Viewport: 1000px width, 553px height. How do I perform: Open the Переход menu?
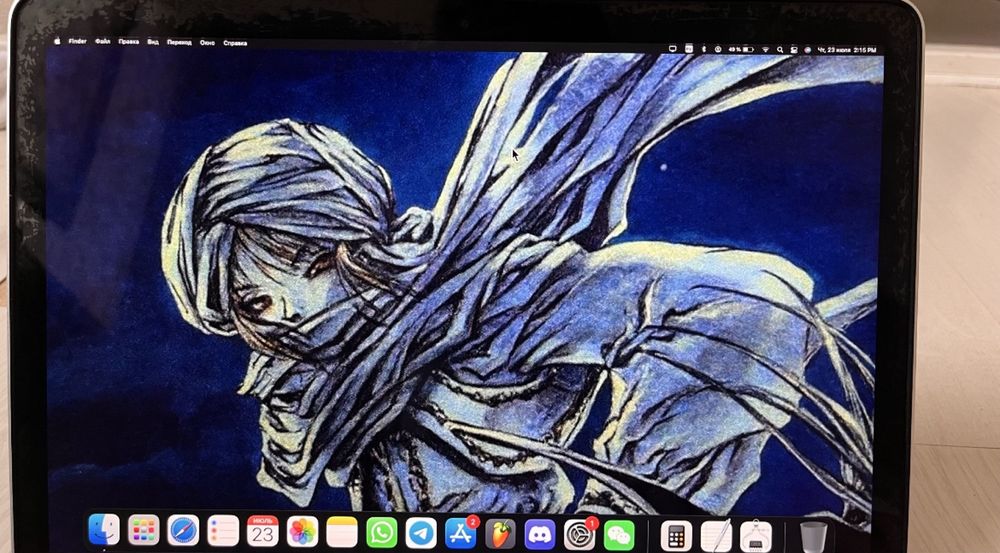point(179,43)
